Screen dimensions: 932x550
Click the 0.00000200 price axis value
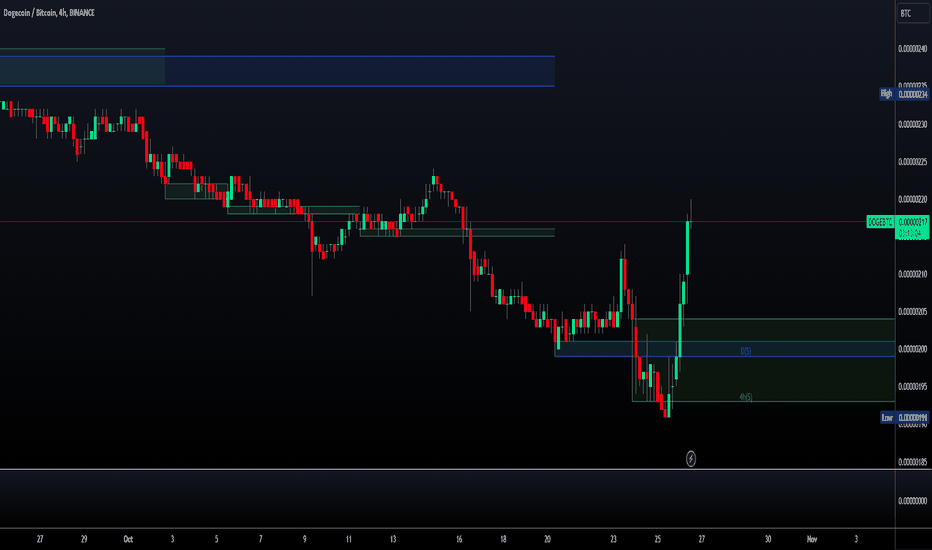pos(912,349)
